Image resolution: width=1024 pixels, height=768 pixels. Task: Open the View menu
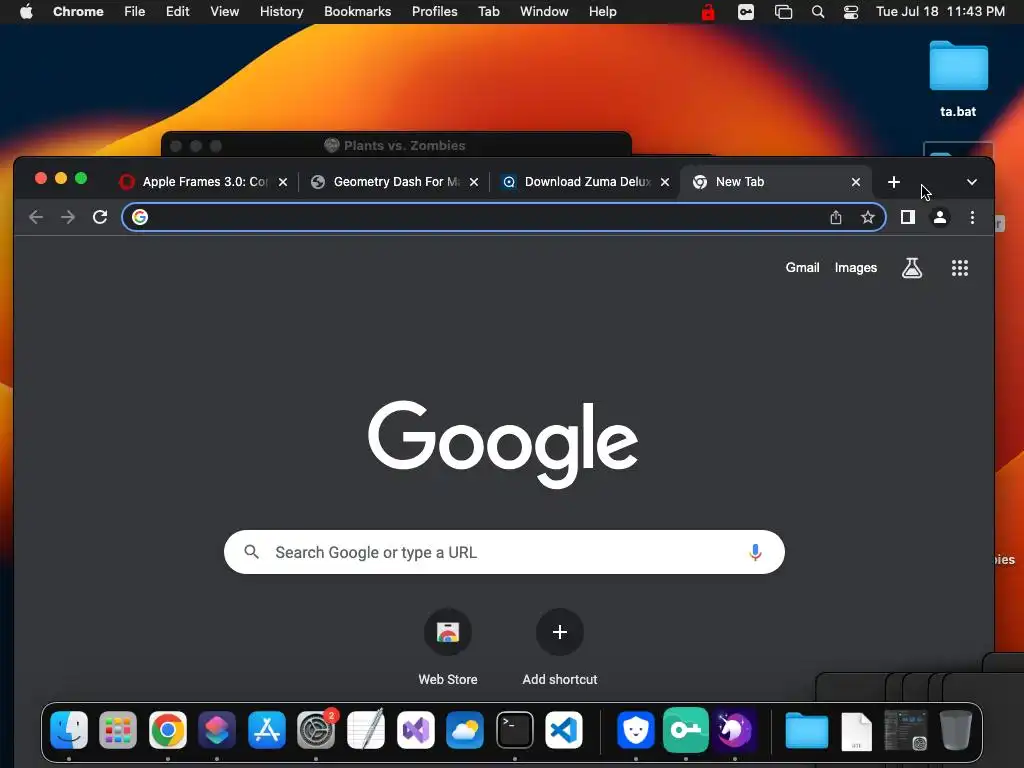pyautogui.click(x=224, y=12)
